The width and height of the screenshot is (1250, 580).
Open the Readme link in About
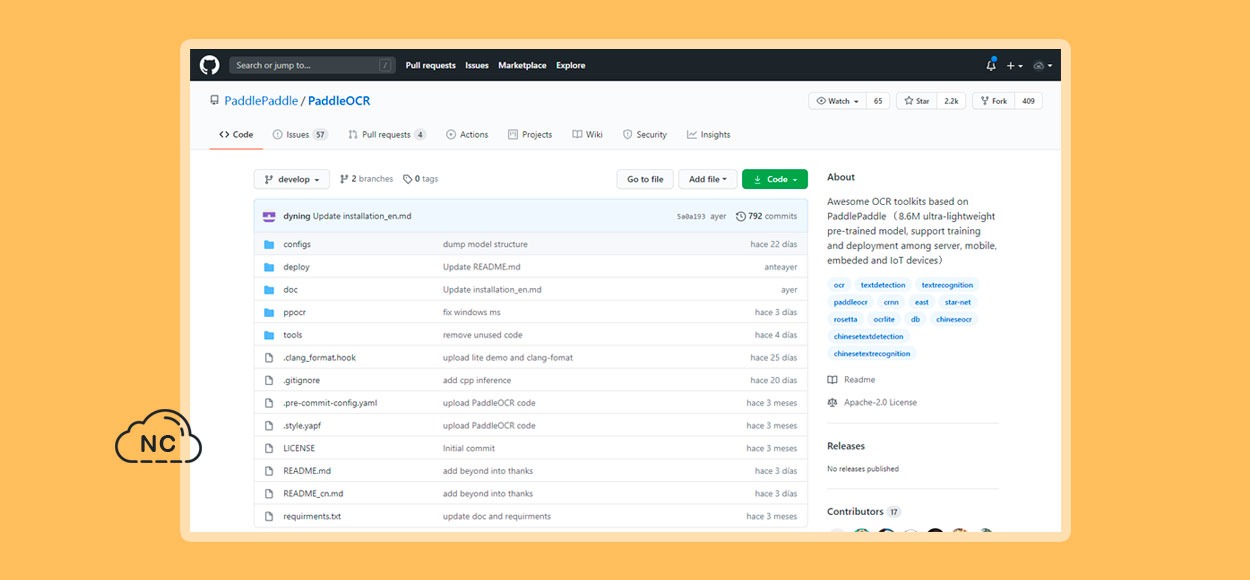851,380
